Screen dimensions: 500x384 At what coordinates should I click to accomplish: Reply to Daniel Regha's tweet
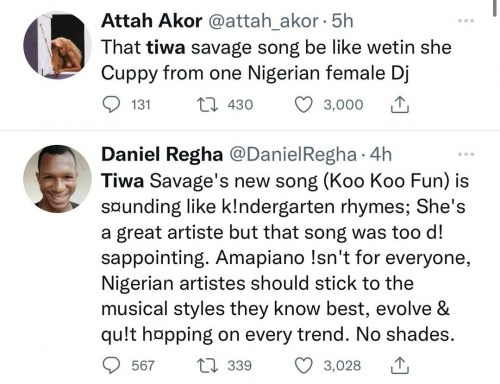coord(111,366)
